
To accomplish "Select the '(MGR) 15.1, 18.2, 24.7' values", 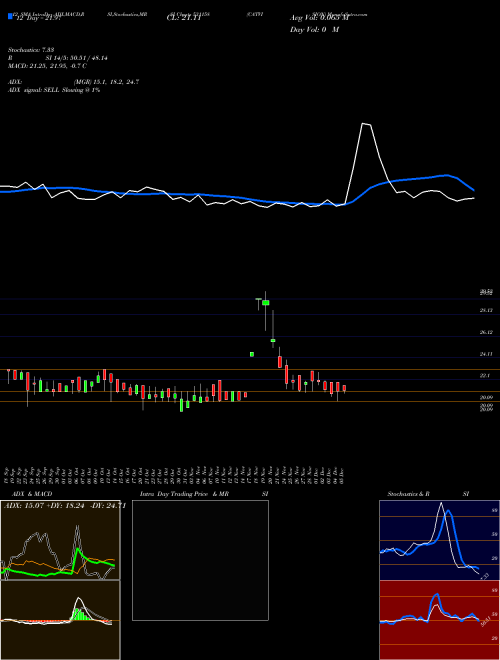I will coord(106,82).
